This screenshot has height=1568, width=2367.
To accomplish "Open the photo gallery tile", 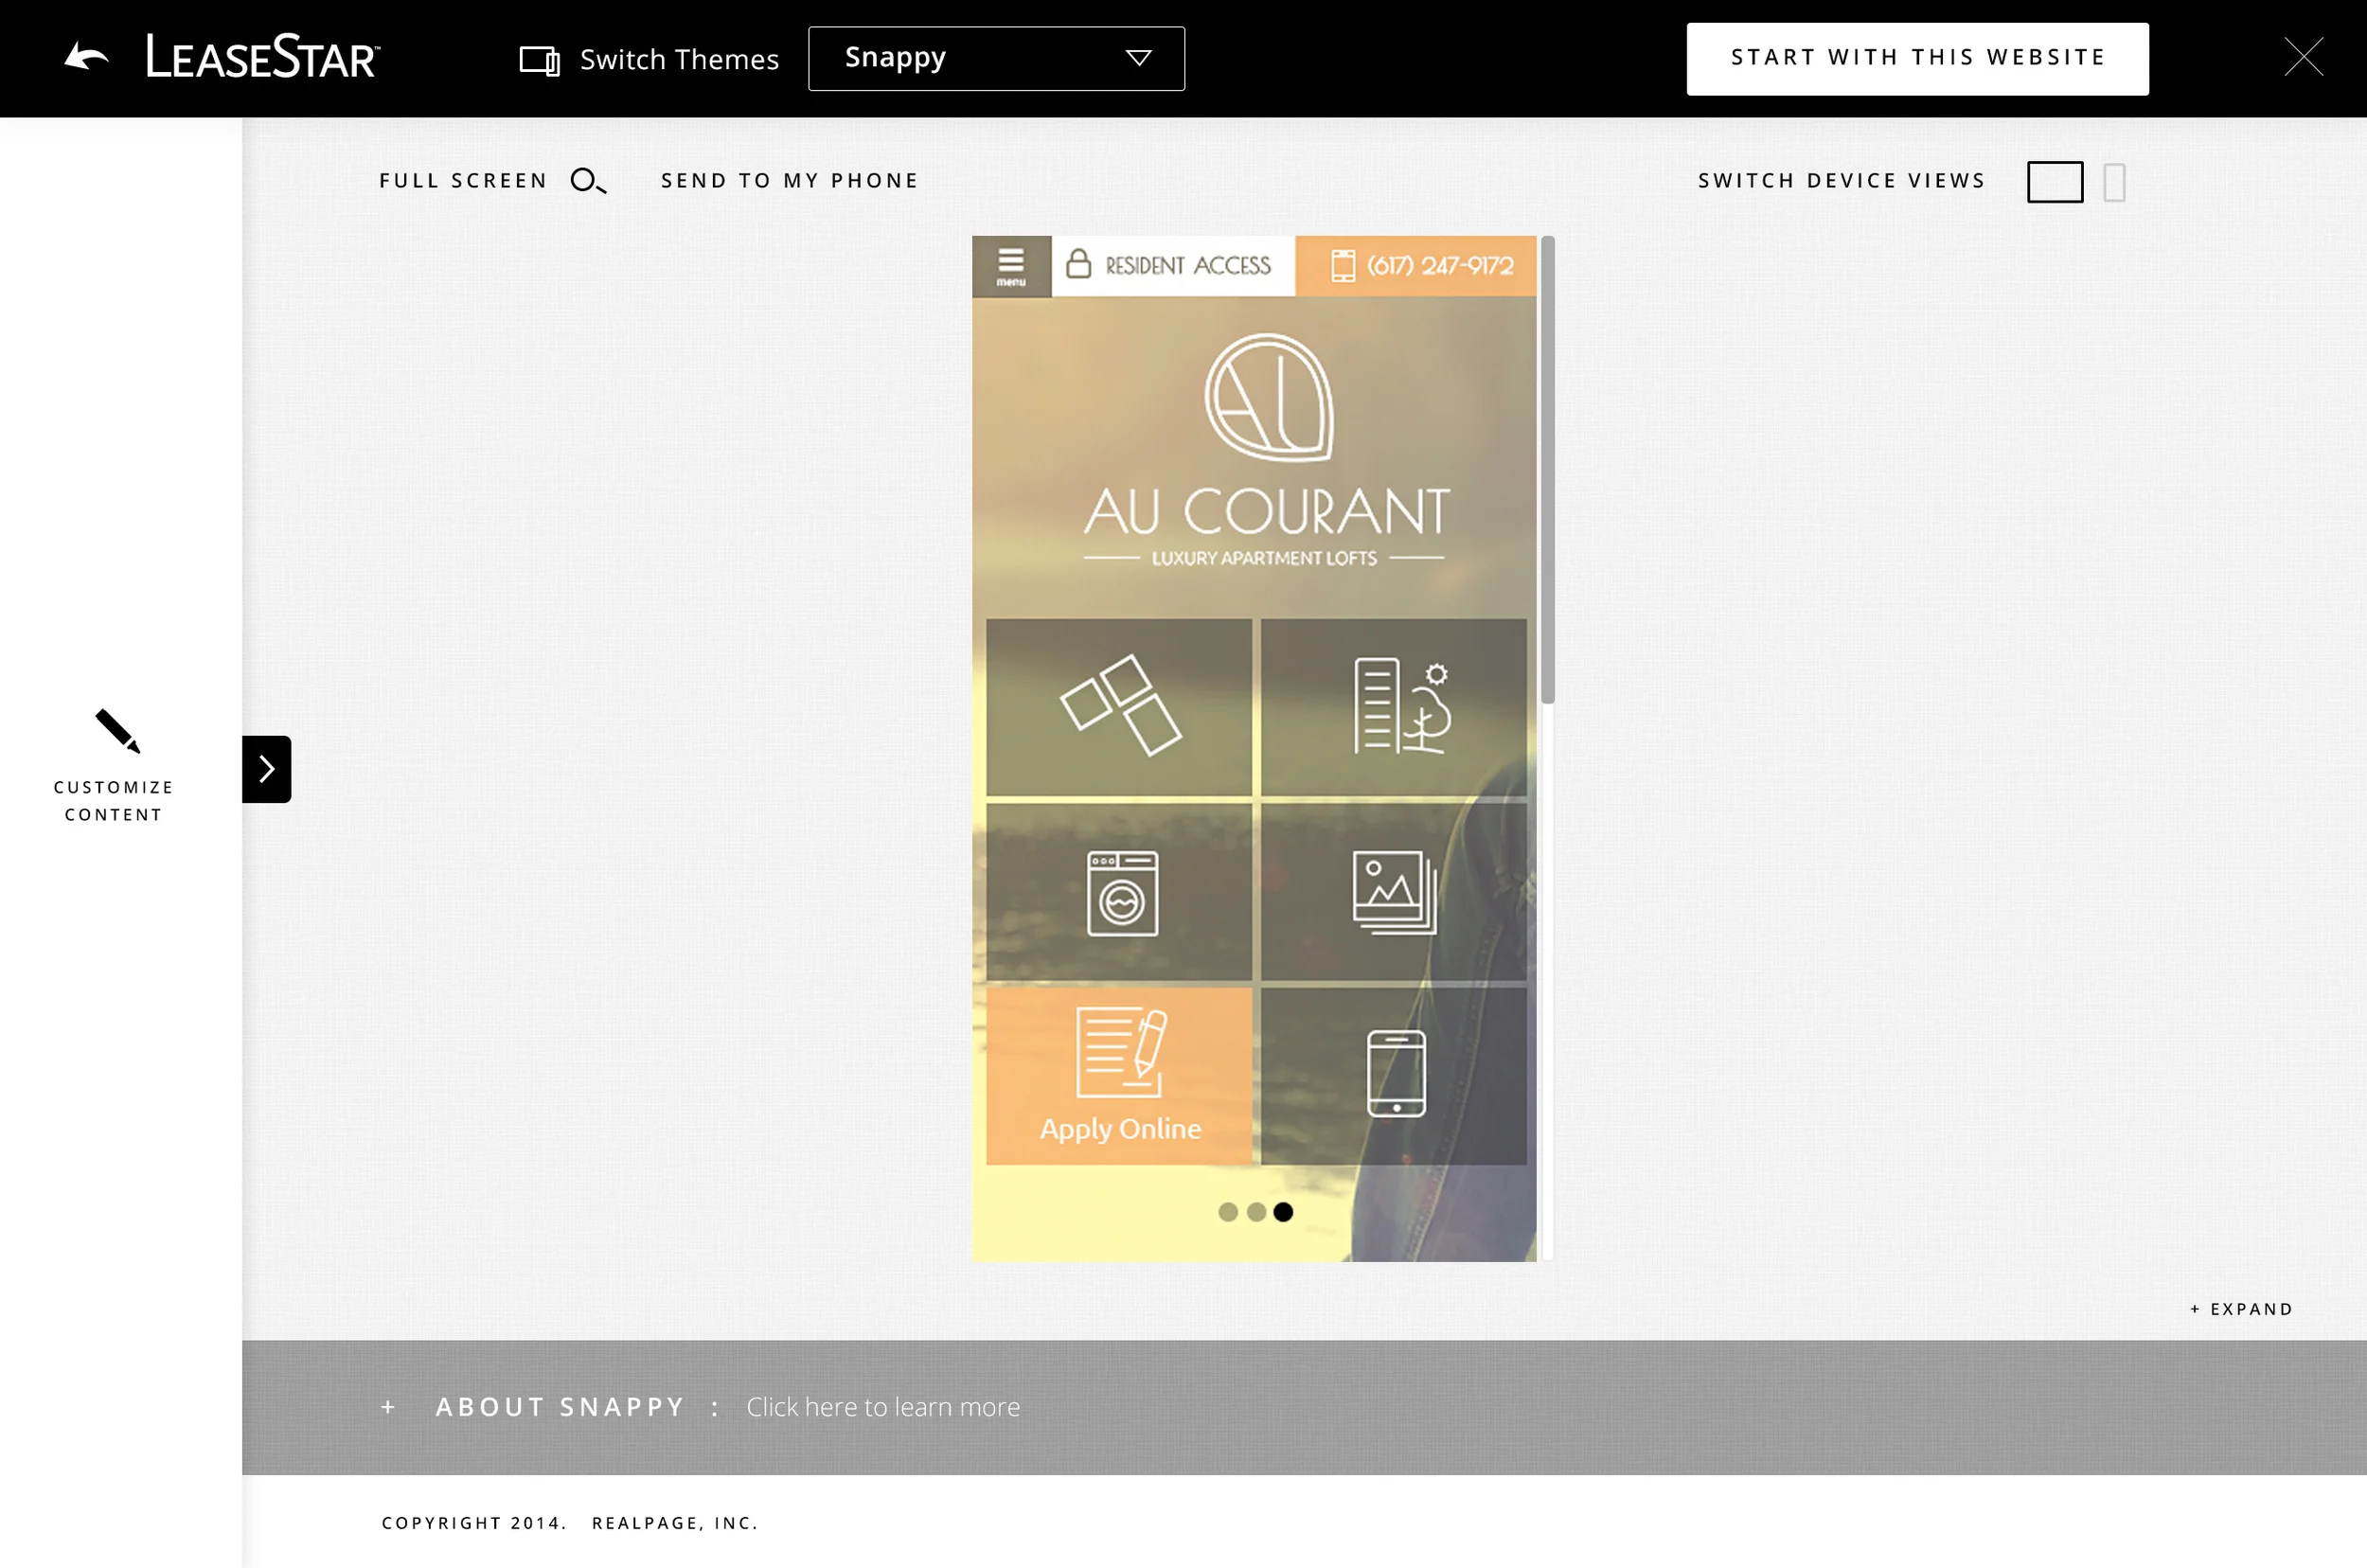I will [x=1393, y=892].
